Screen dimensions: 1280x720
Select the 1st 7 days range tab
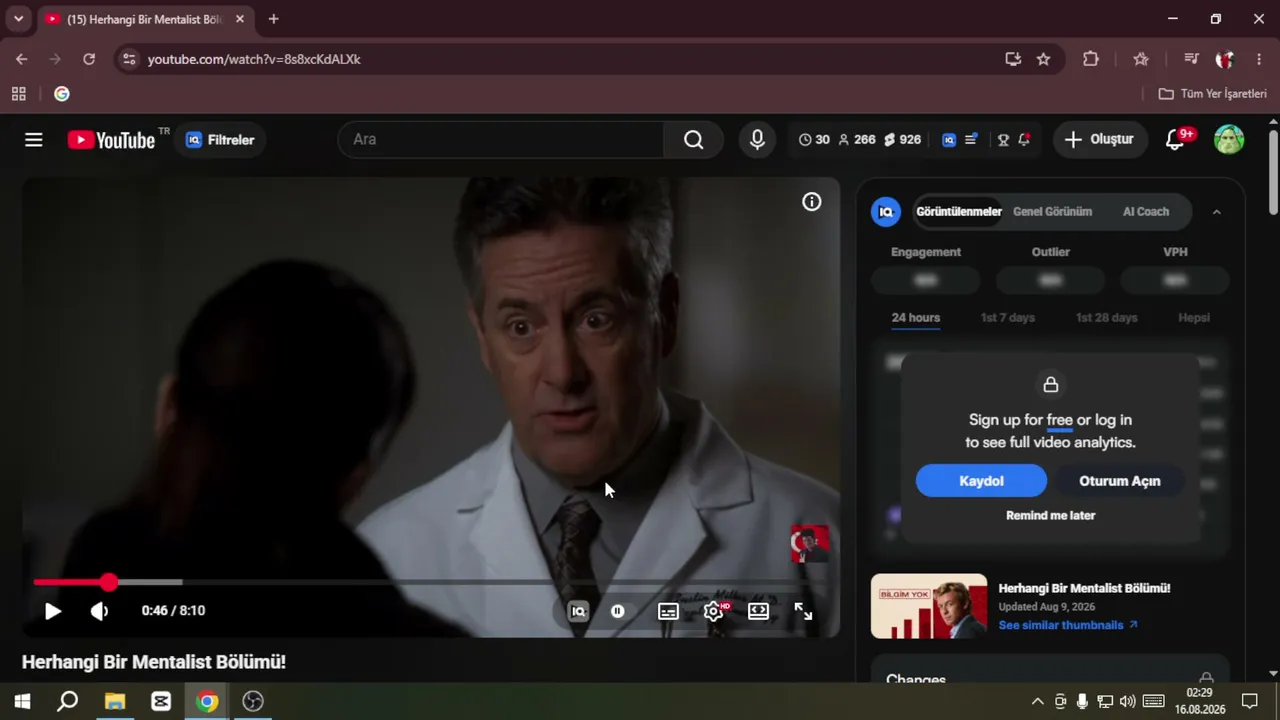click(1008, 318)
